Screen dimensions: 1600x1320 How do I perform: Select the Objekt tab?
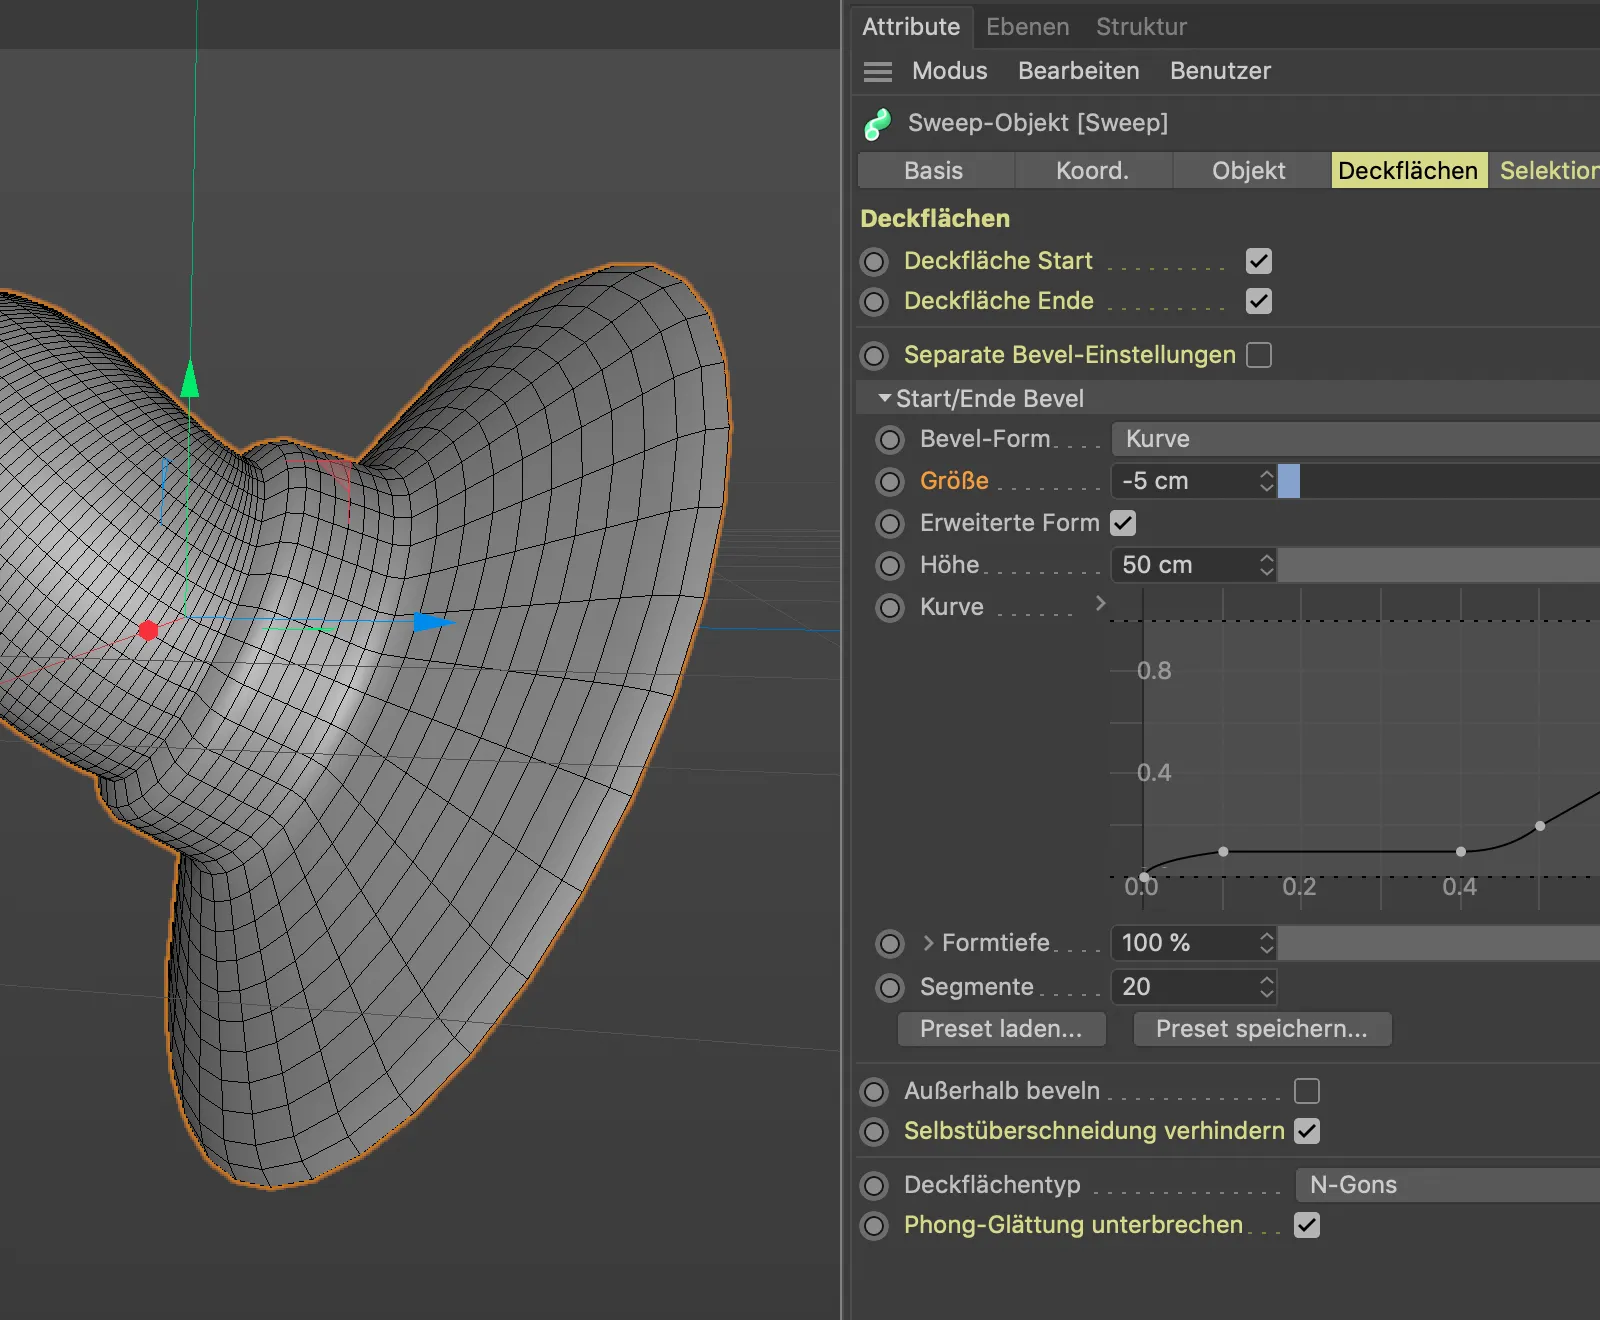pos(1250,171)
